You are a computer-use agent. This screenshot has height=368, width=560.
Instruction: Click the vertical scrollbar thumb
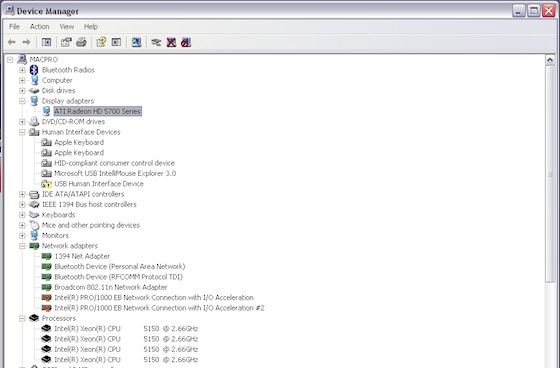click(x=550, y=174)
